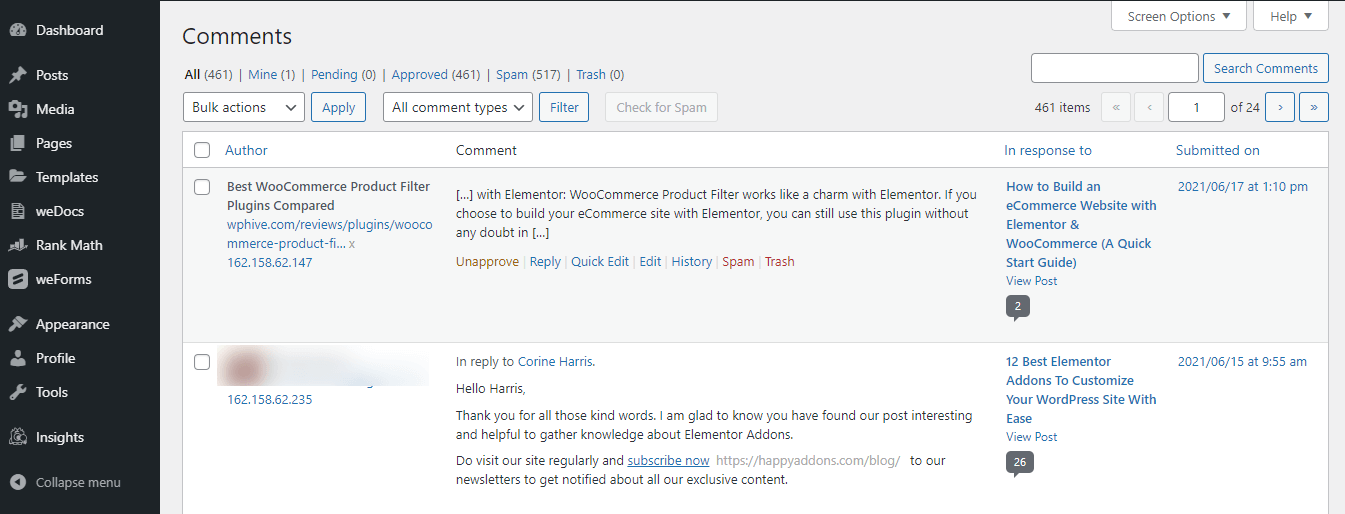The width and height of the screenshot is (1345, 514).
Task: Open Quick Edit for first comment
Action: point(600,261)
